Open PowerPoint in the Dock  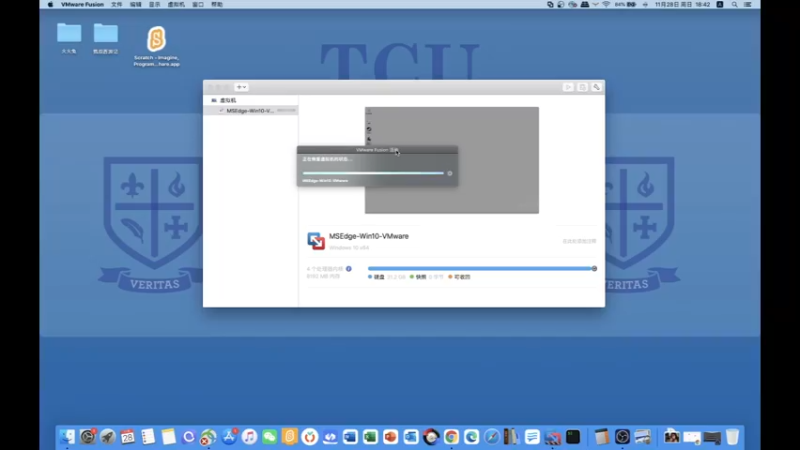point(390,437)
